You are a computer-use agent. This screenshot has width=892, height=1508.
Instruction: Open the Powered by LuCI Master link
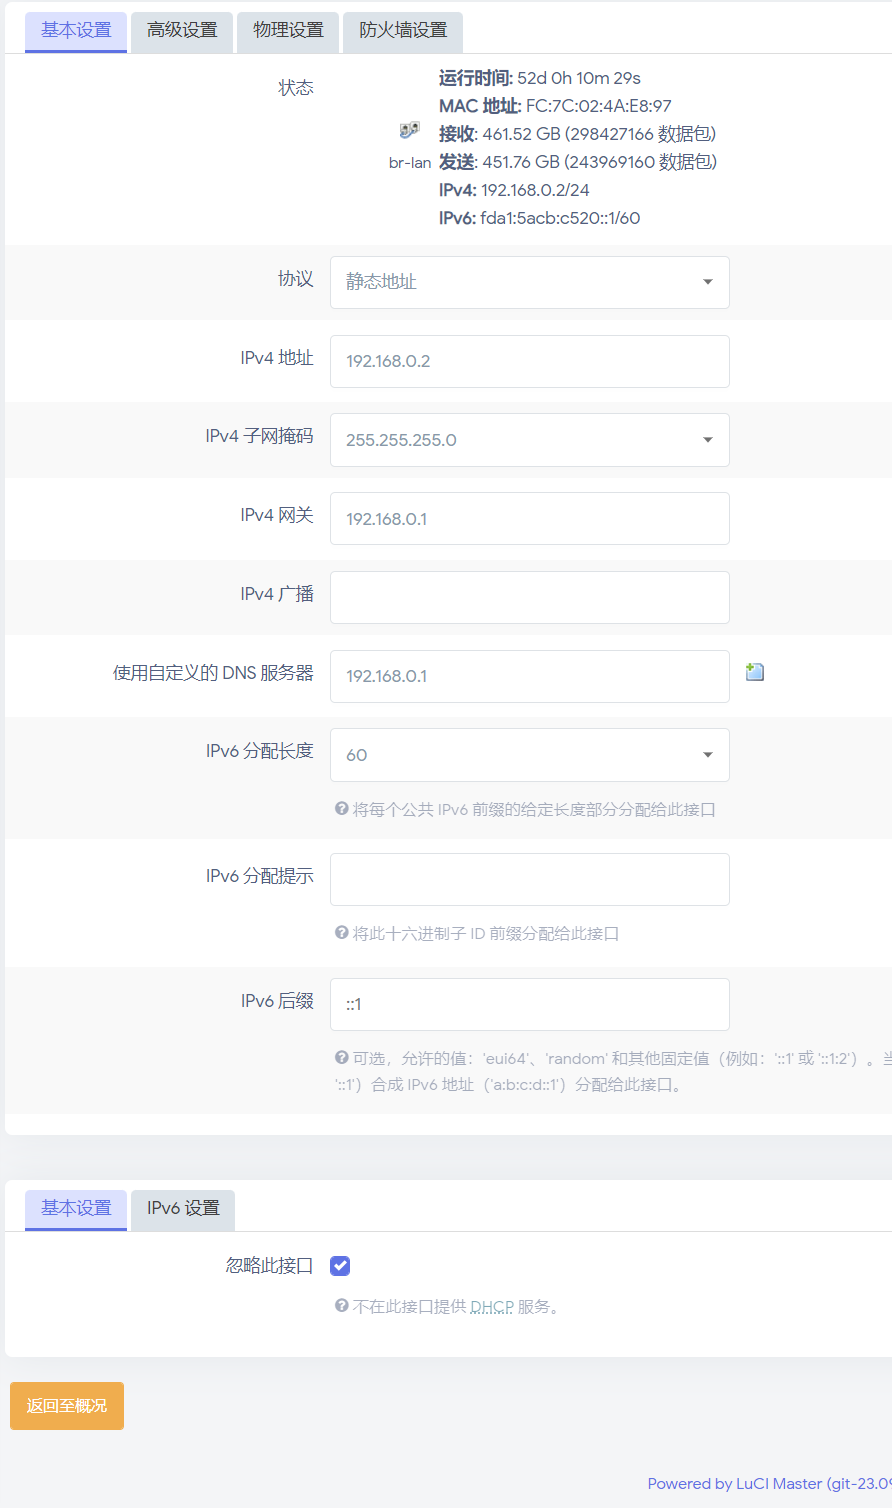pos(768,1484)
